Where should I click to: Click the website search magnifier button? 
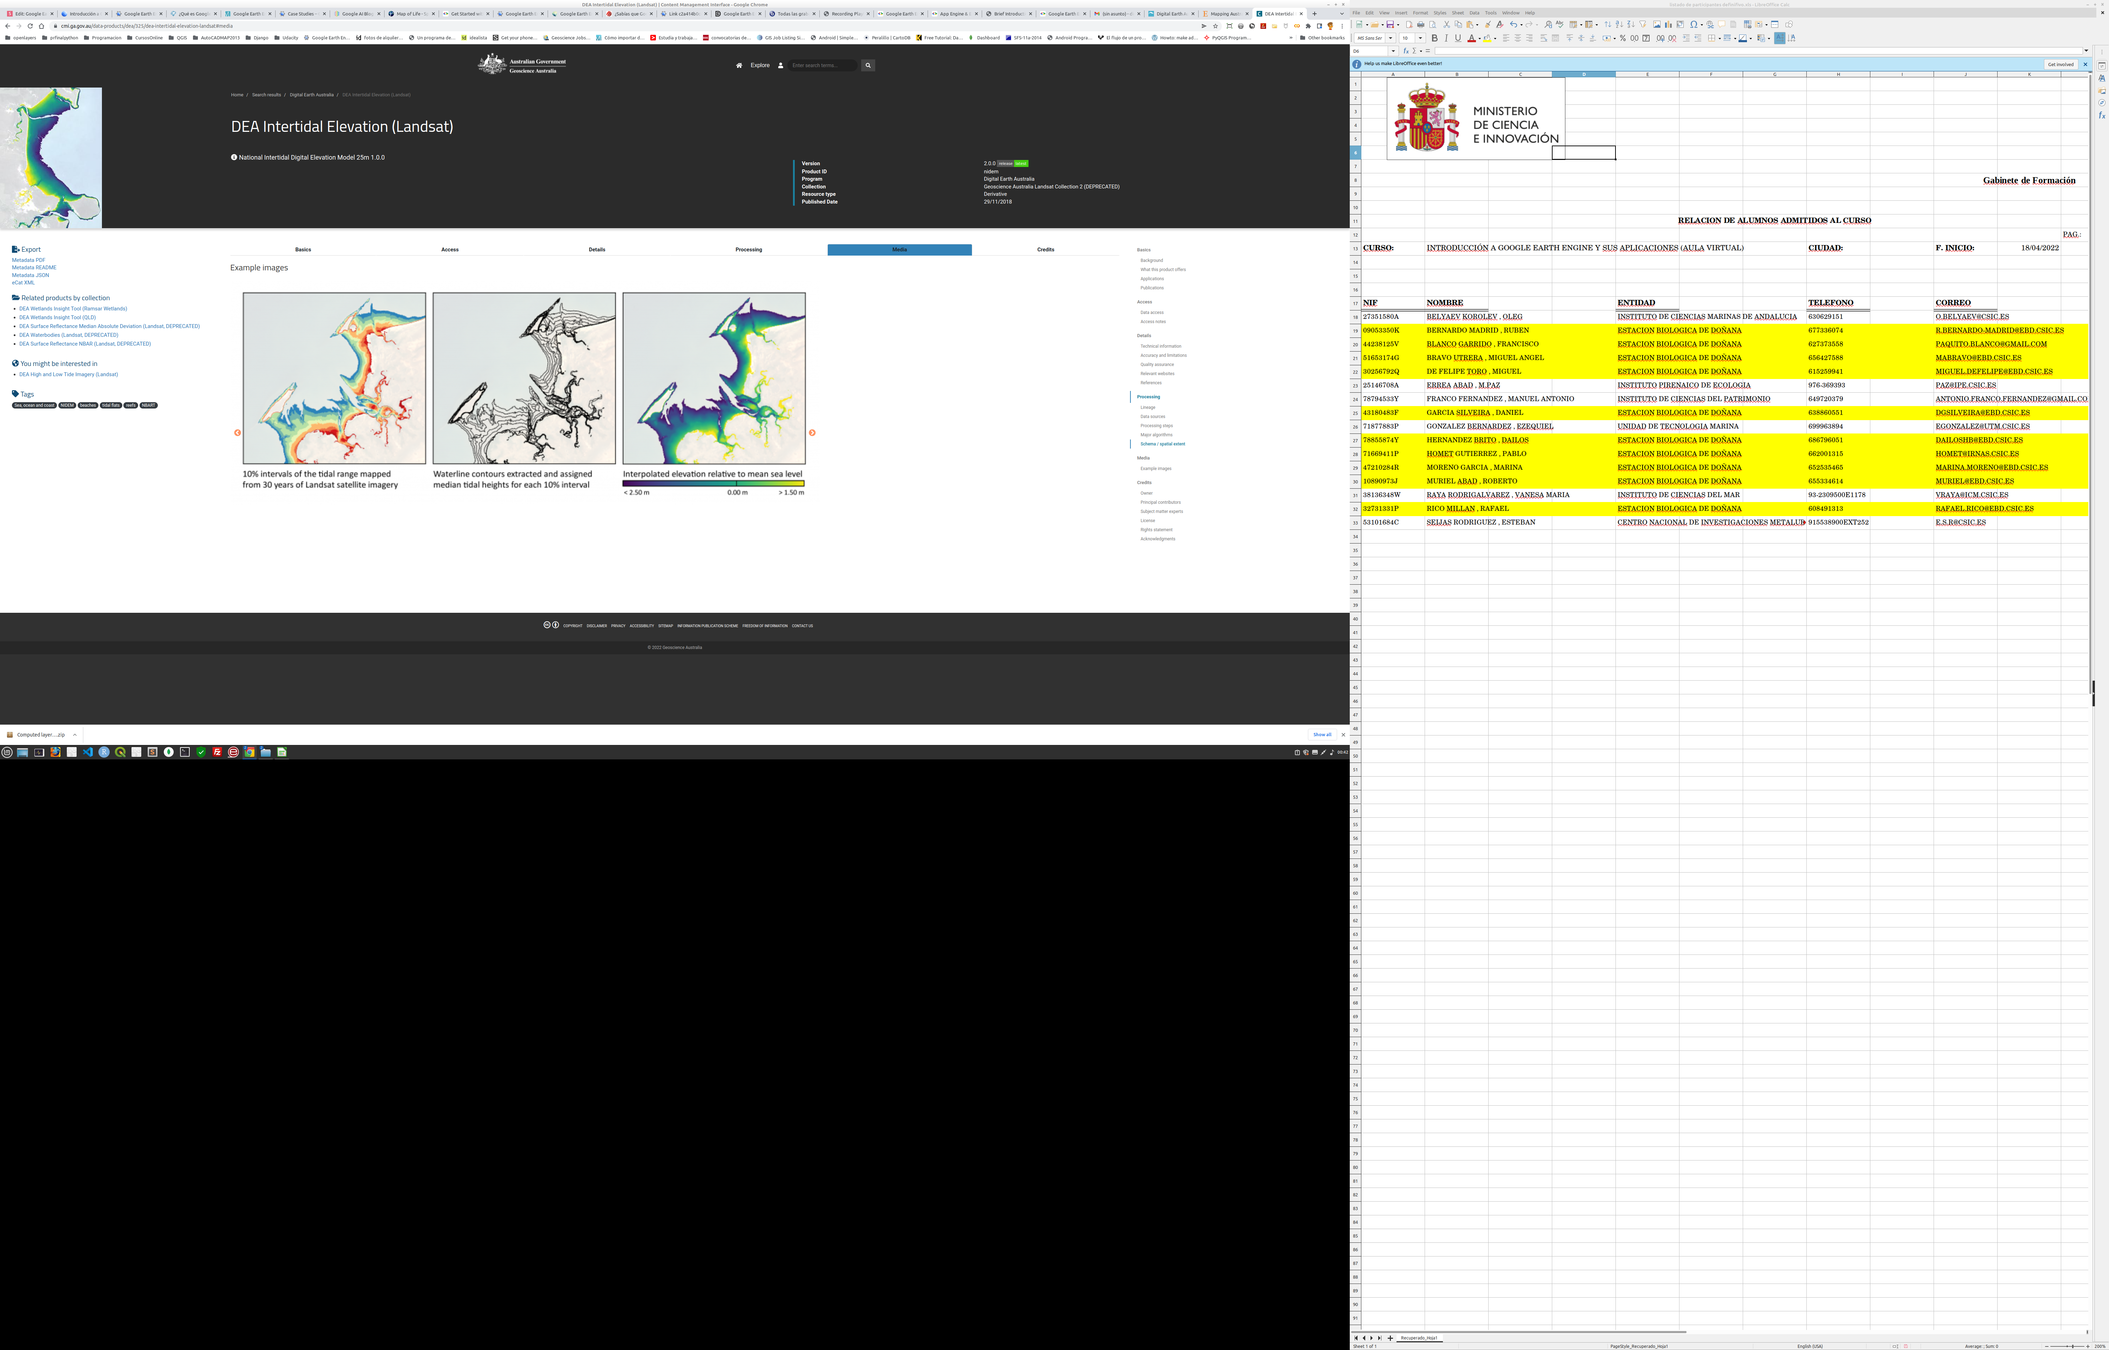tap(868, 65)
